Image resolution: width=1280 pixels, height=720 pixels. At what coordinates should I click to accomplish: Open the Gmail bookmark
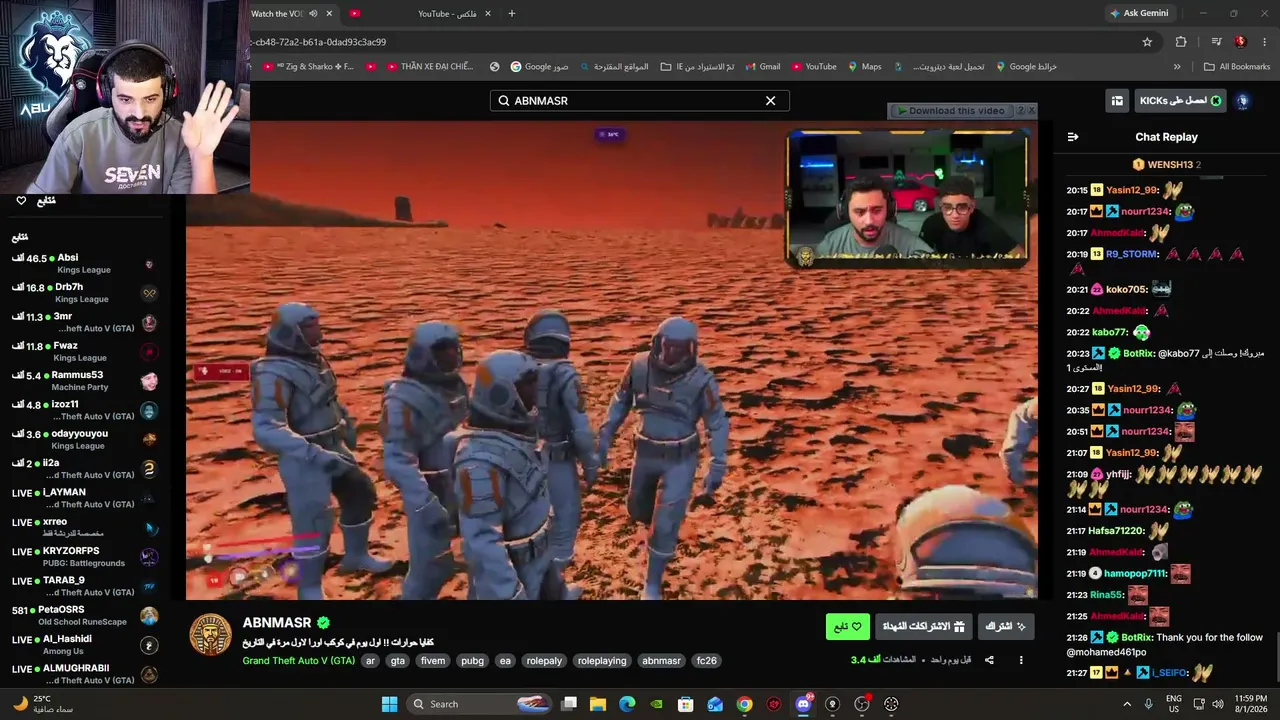tap(761, 67)
